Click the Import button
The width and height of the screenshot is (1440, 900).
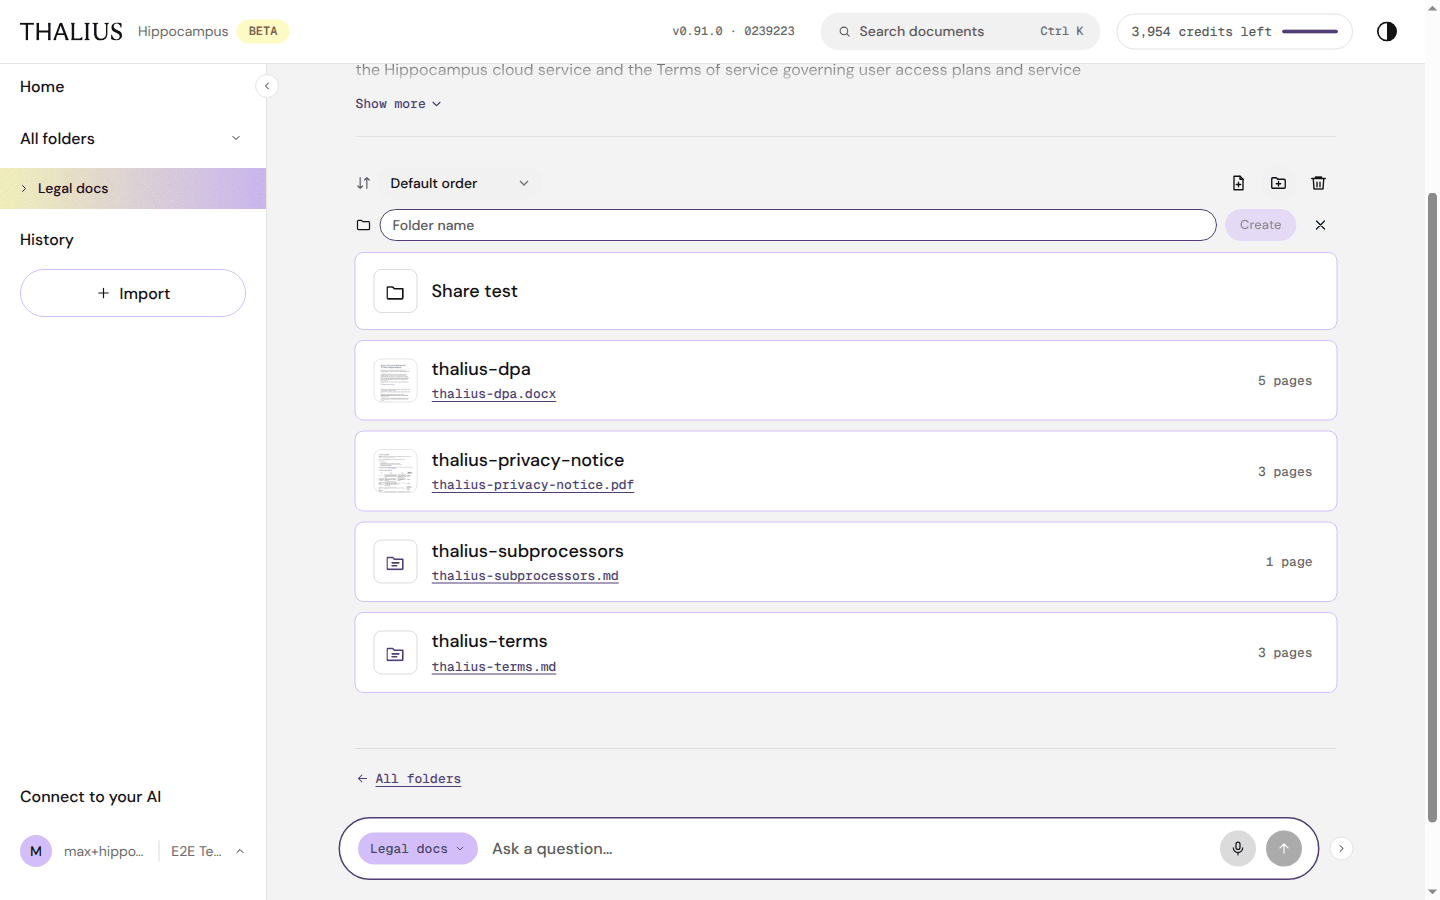coord(133,293)
